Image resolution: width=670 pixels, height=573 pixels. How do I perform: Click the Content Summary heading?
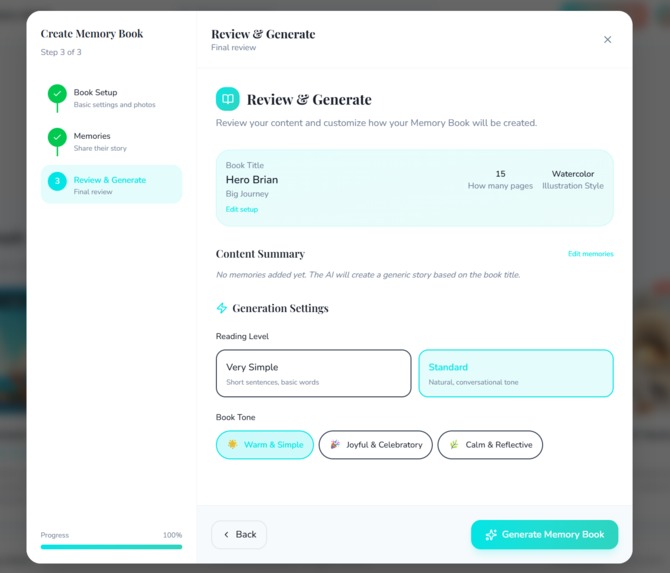point(260,254)
